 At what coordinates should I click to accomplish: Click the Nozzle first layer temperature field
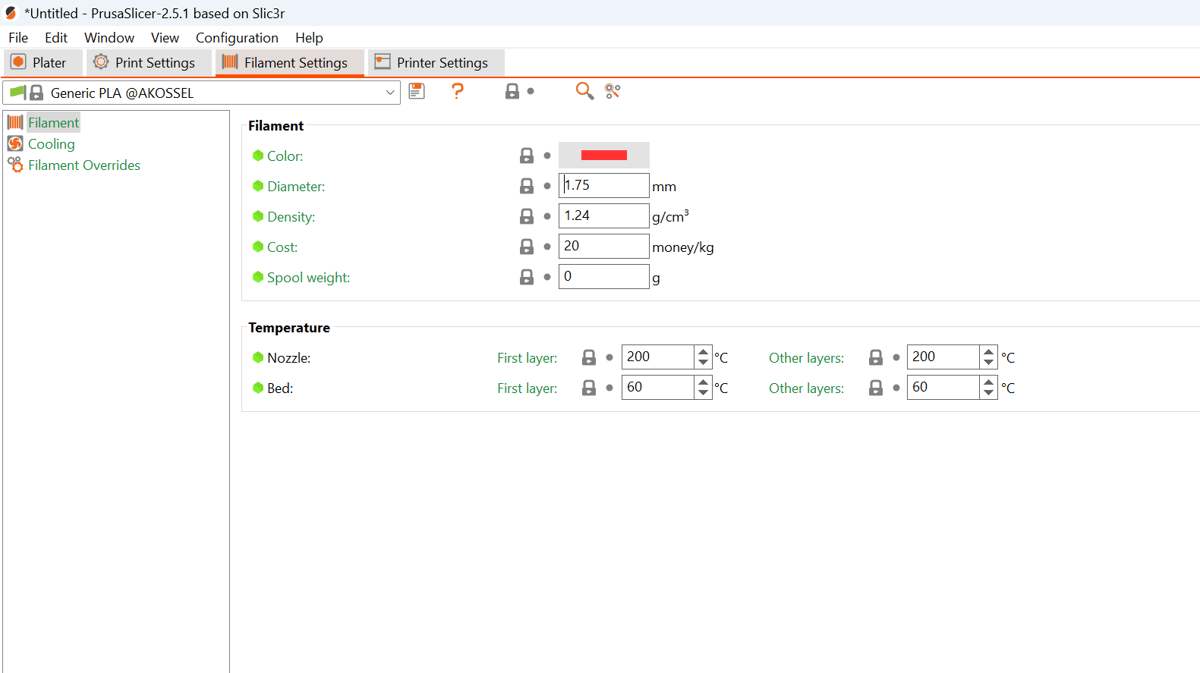coord(658,357)
